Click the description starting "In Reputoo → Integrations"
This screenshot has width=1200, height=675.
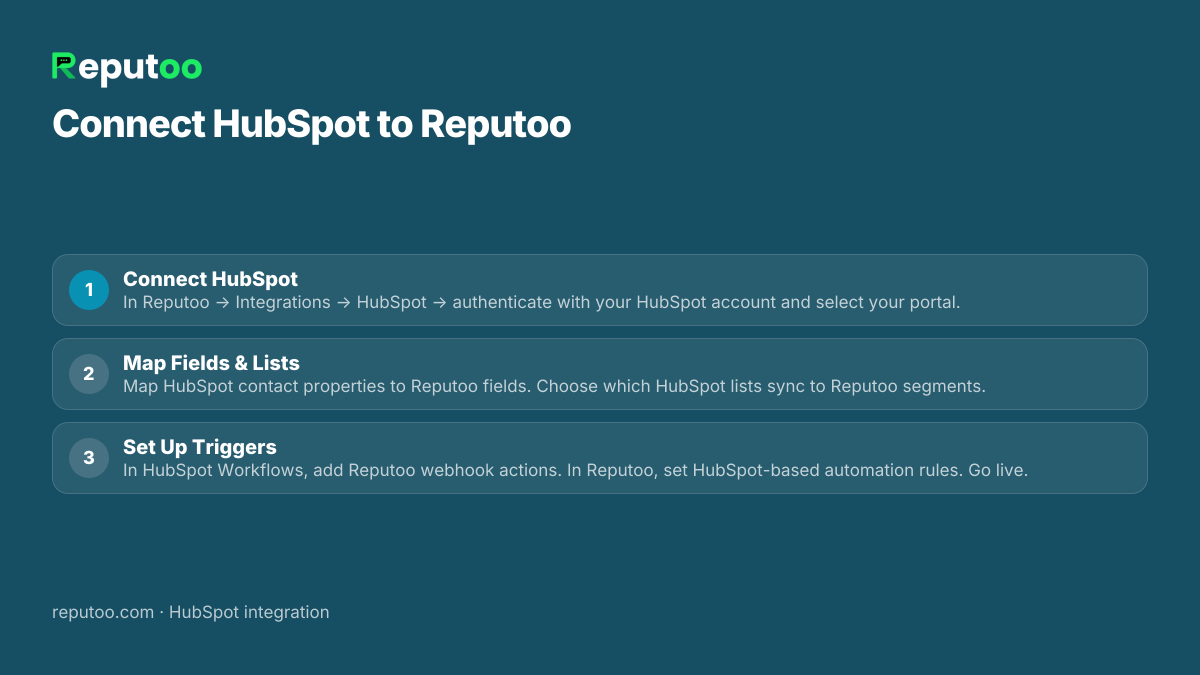pos(541,302)
